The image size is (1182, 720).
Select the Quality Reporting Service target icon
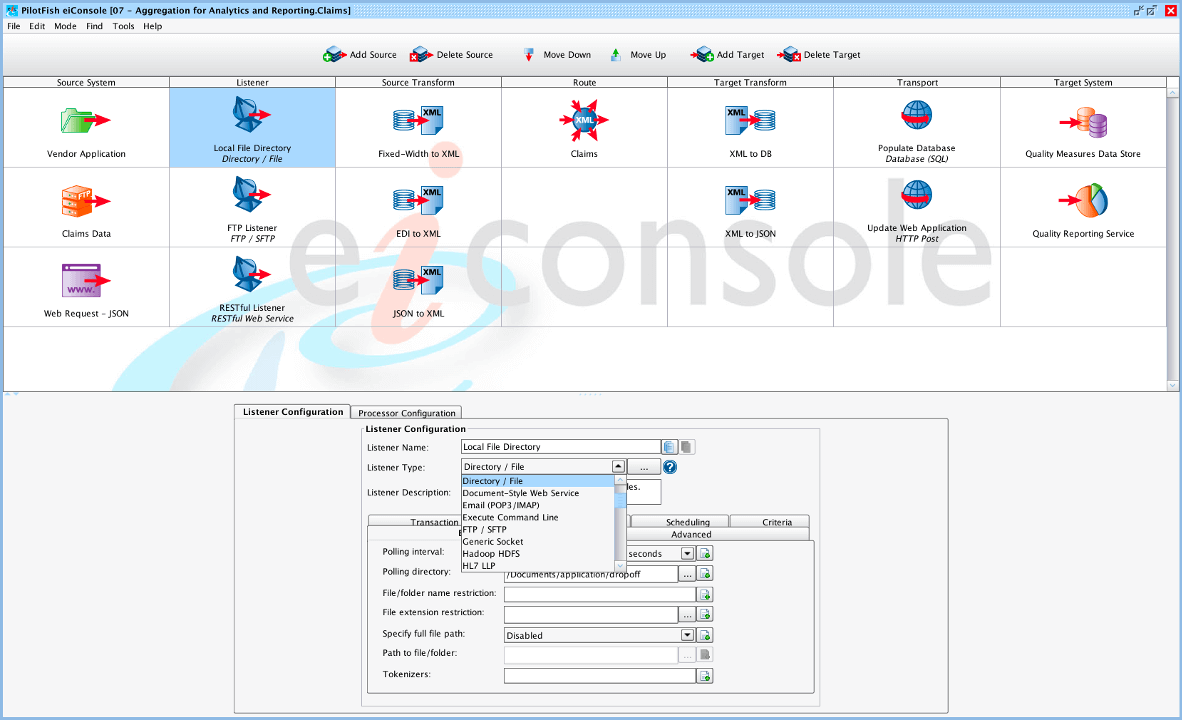click(x=1083, y=201)
